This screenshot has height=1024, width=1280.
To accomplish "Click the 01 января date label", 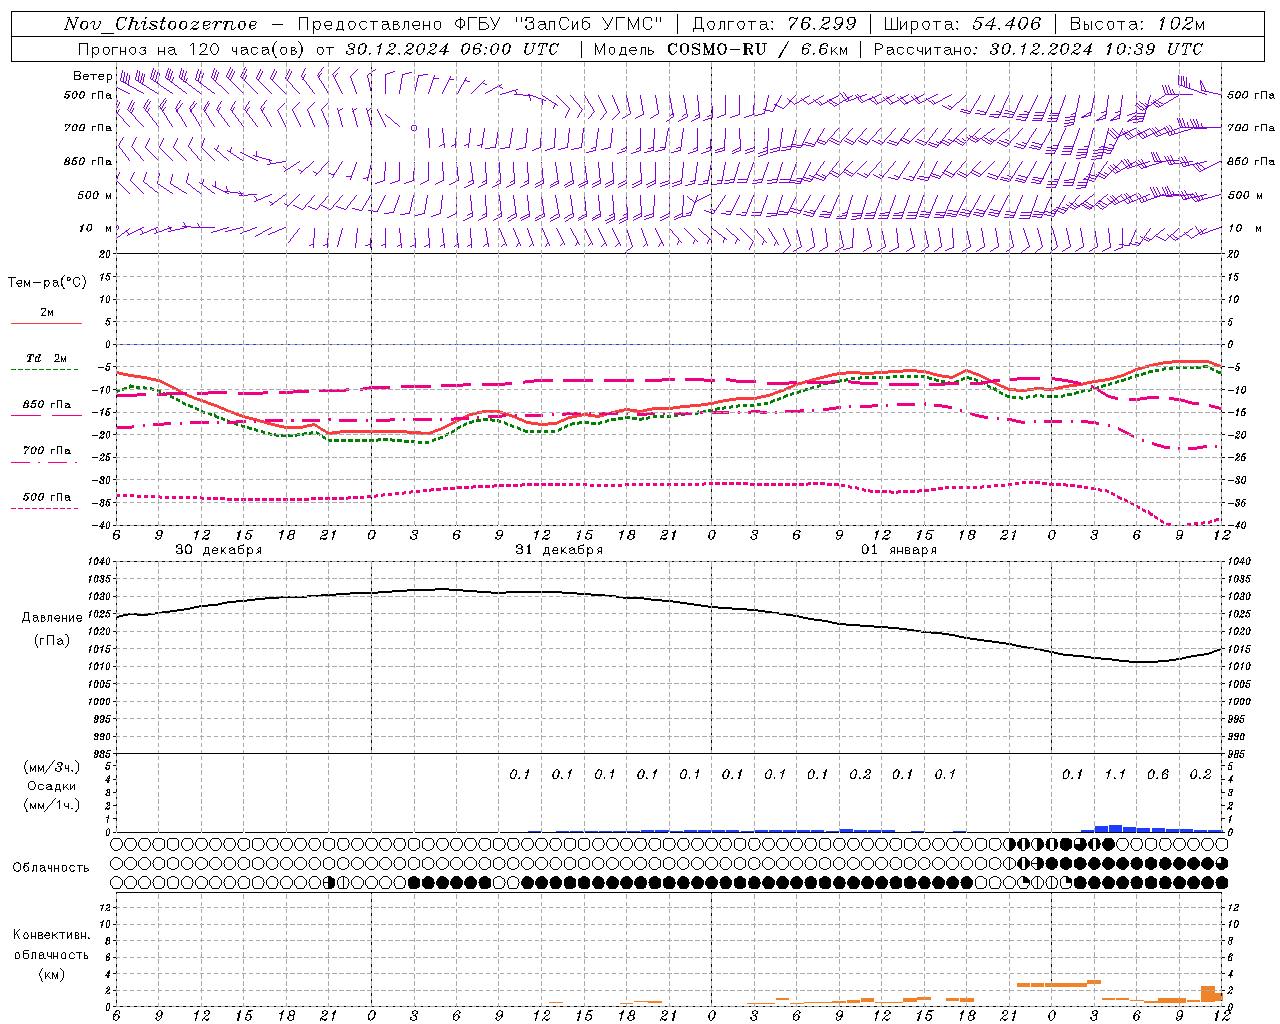I will coord(899,550).
